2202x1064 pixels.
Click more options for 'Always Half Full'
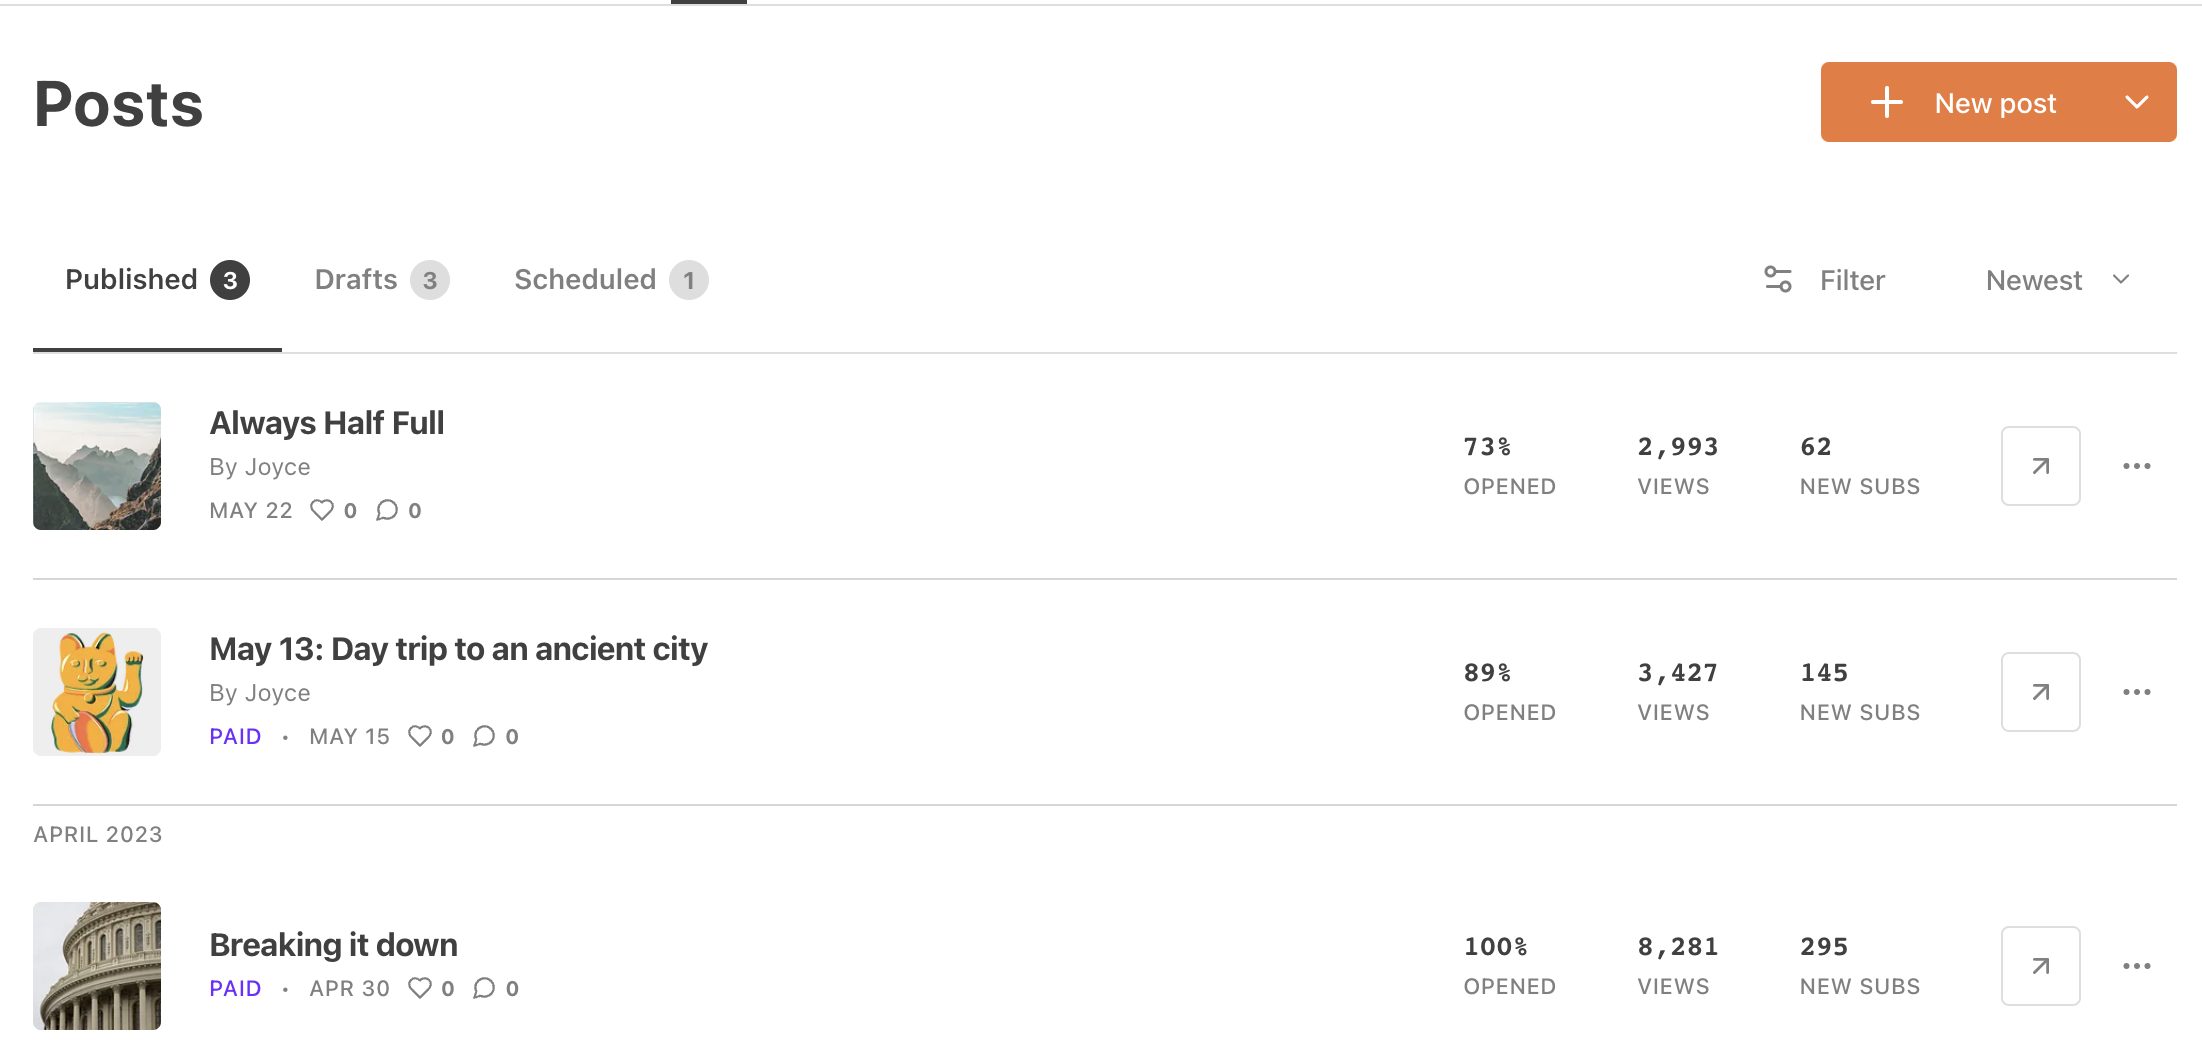click(2136, 466)
